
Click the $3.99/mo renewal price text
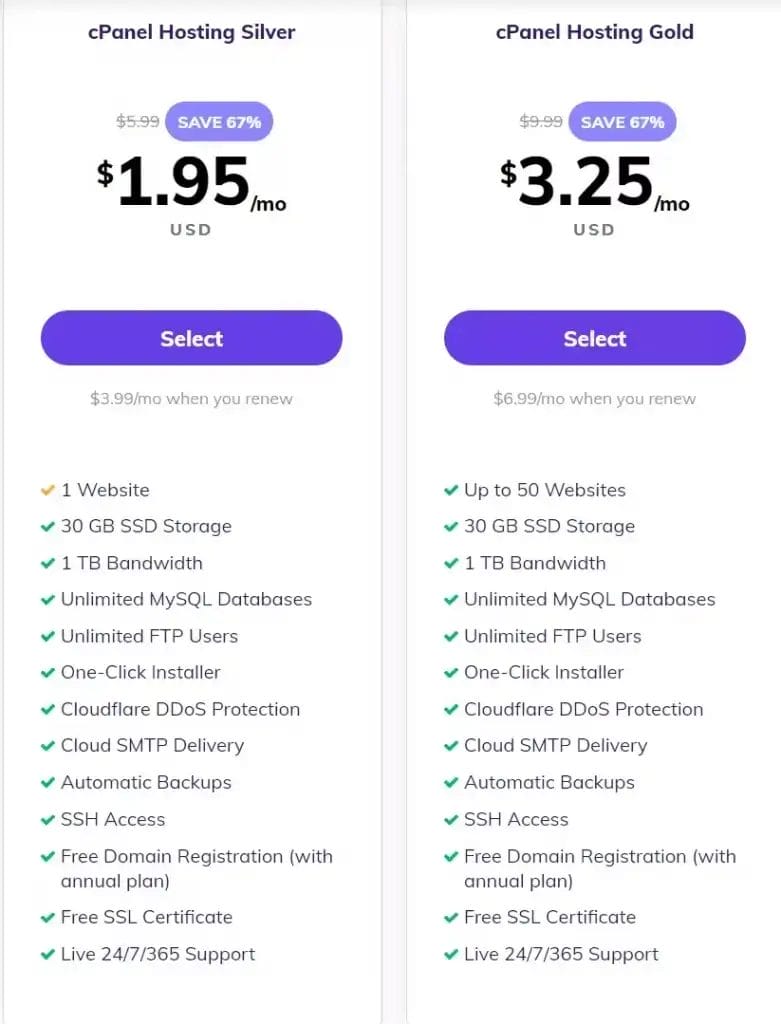click(190, 398)
